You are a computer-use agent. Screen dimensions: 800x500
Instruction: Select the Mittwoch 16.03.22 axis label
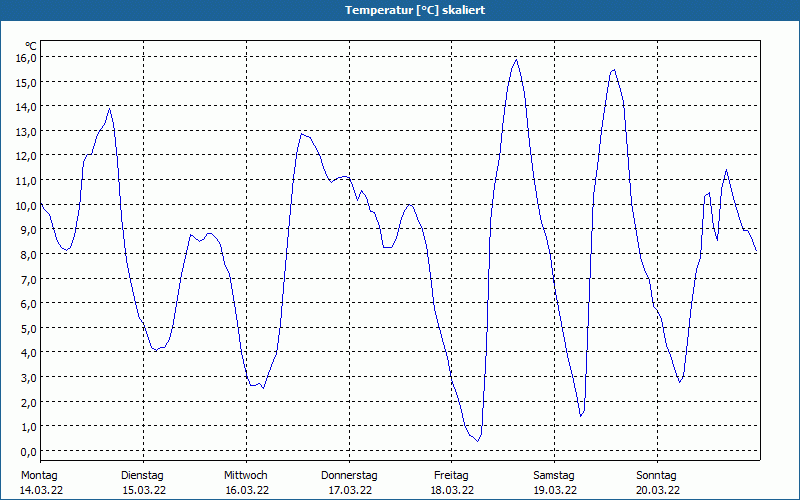coord(246,483)
